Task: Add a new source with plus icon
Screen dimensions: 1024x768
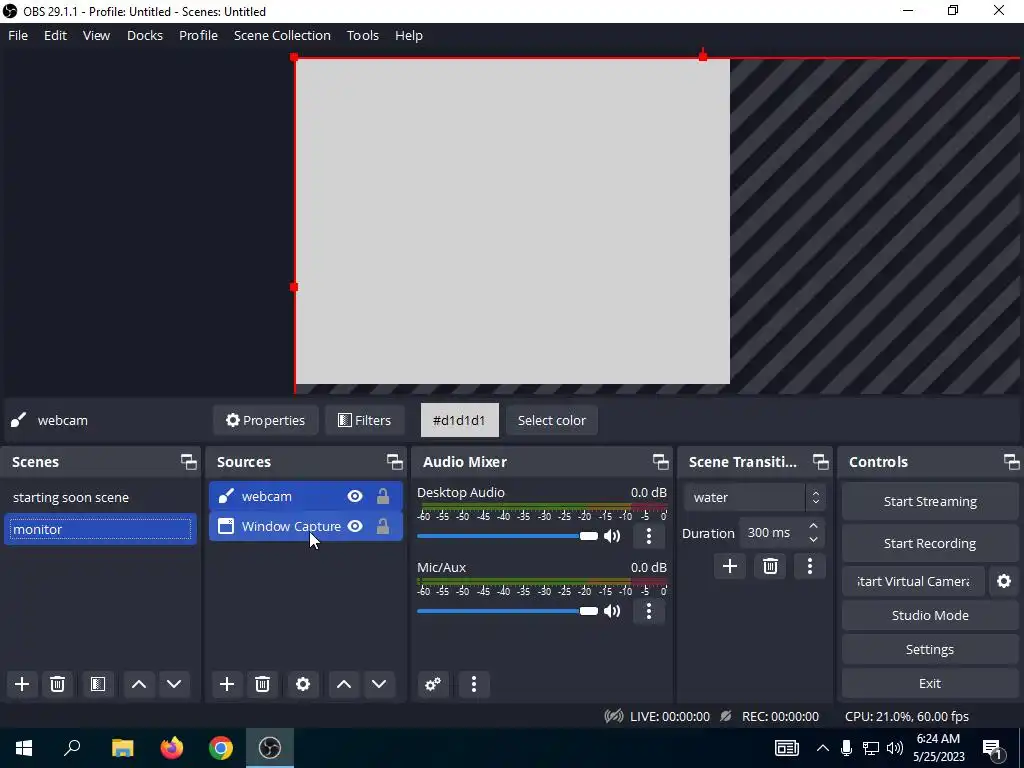Action: [227, 684]
